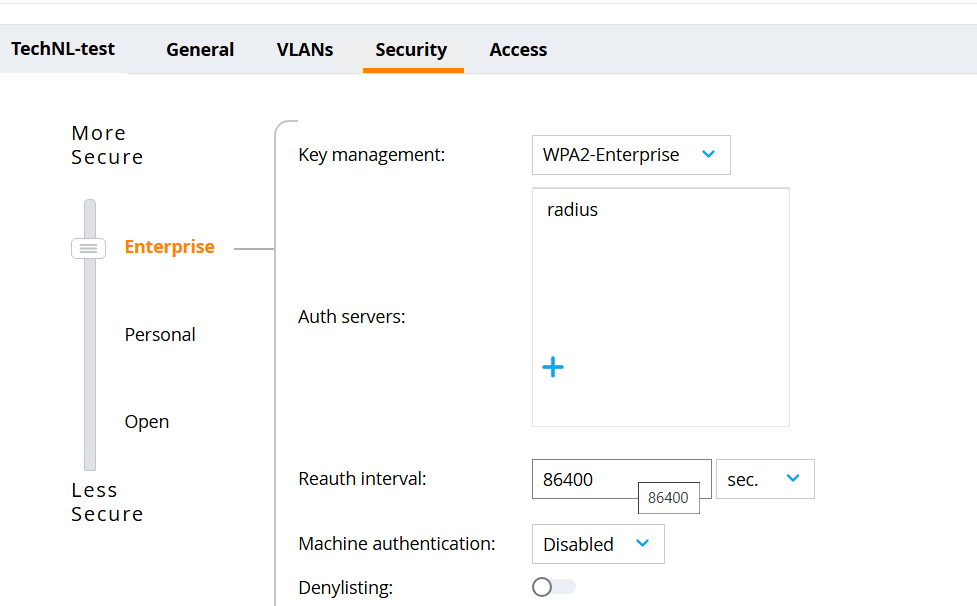Switch to the General tab
This screenshot has width=977, height=606.
tap(200, 49)
